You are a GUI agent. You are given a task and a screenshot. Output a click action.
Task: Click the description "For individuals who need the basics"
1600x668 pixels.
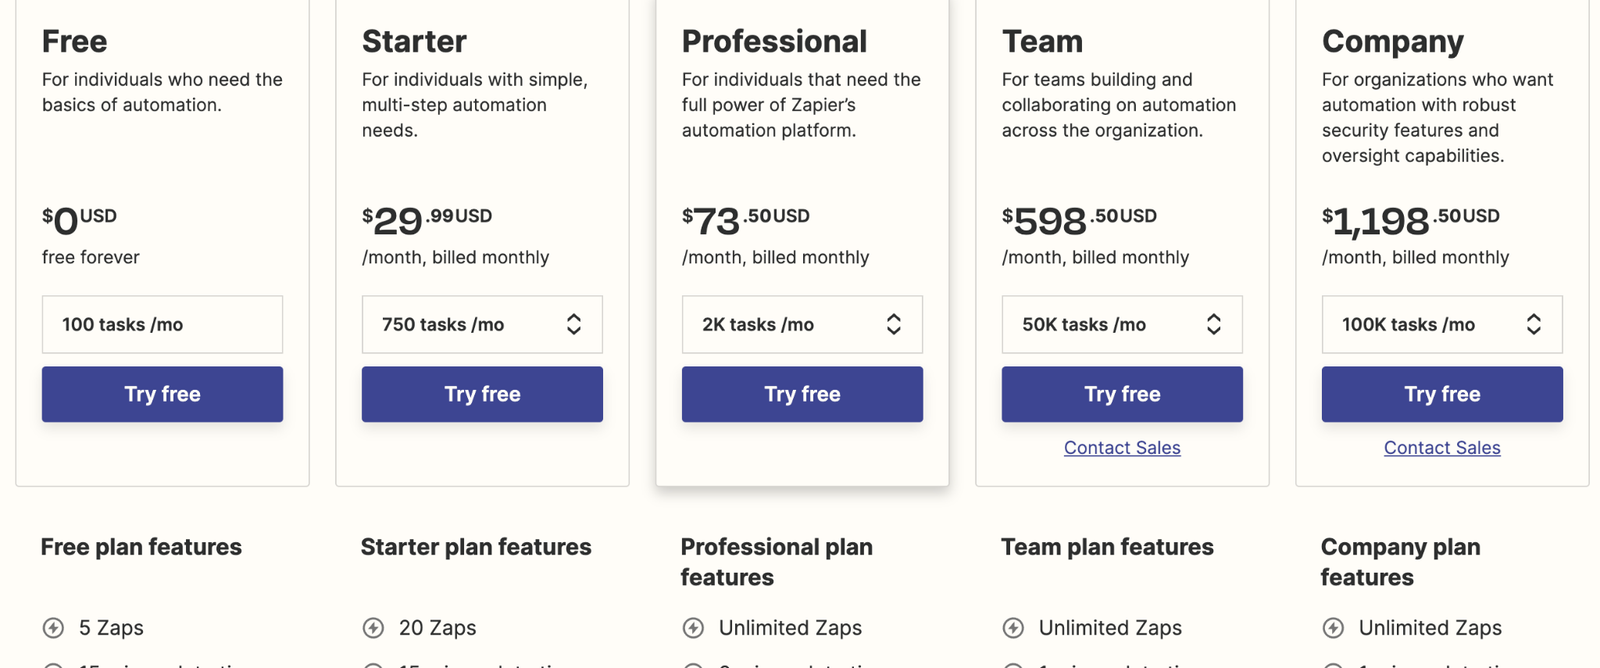coord(162,92)
